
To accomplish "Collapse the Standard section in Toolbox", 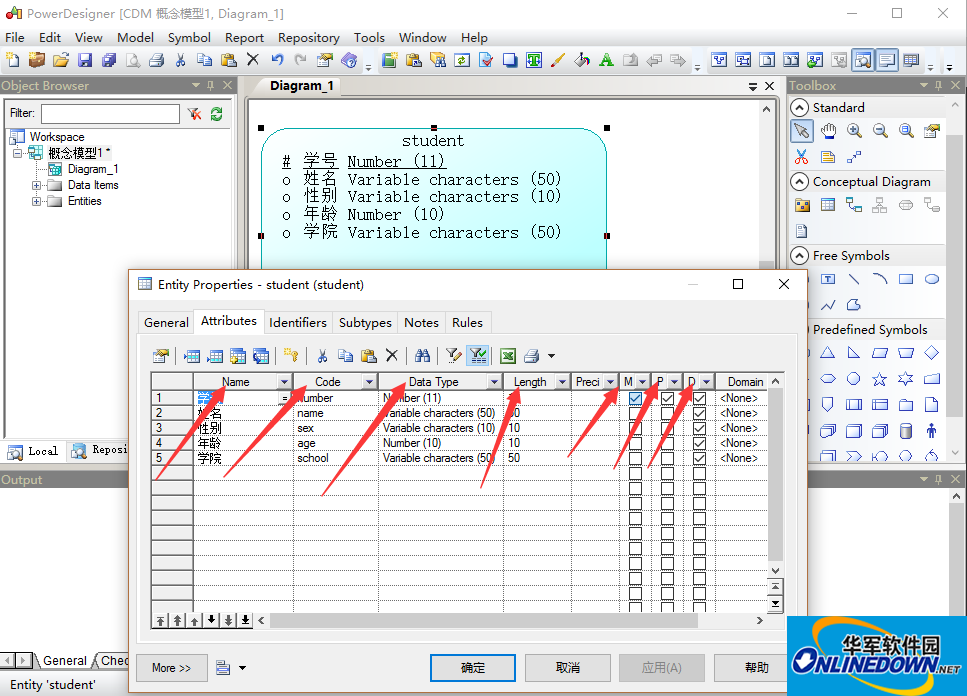I will [x=799, y=107].
